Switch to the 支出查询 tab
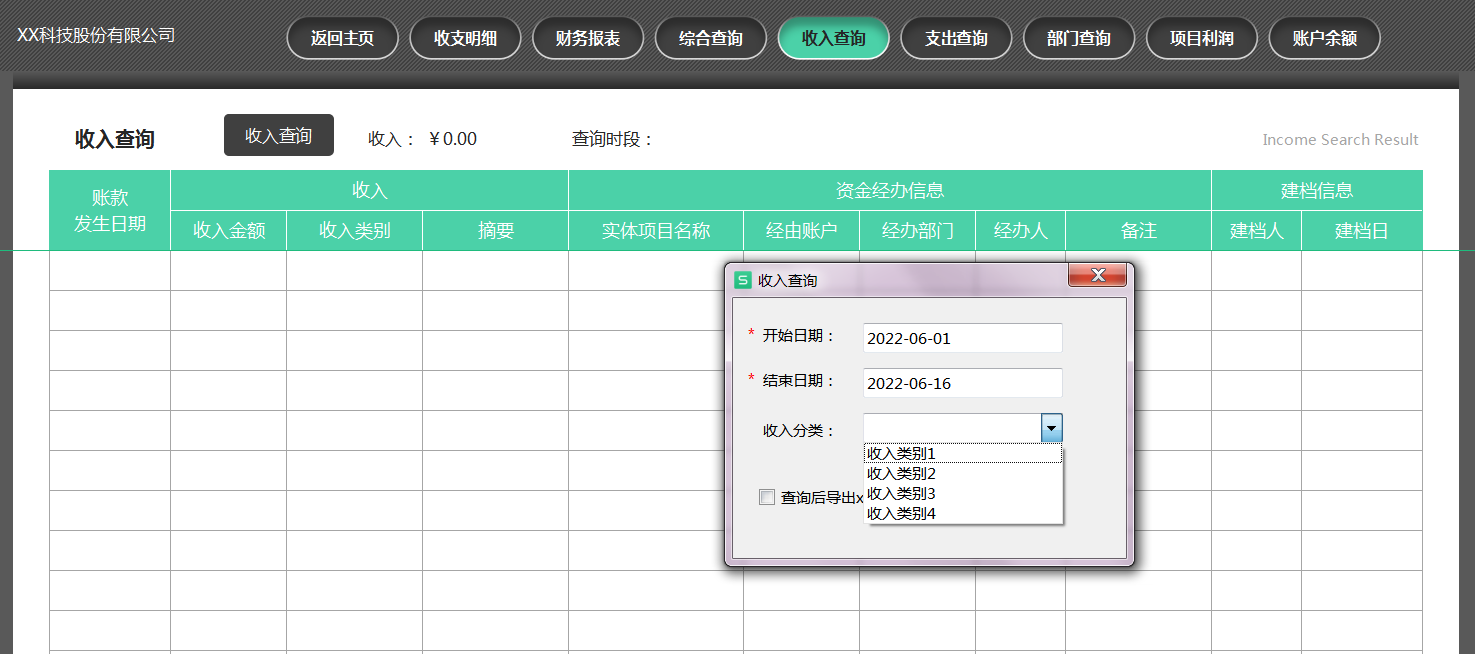 tap(956, 39)
